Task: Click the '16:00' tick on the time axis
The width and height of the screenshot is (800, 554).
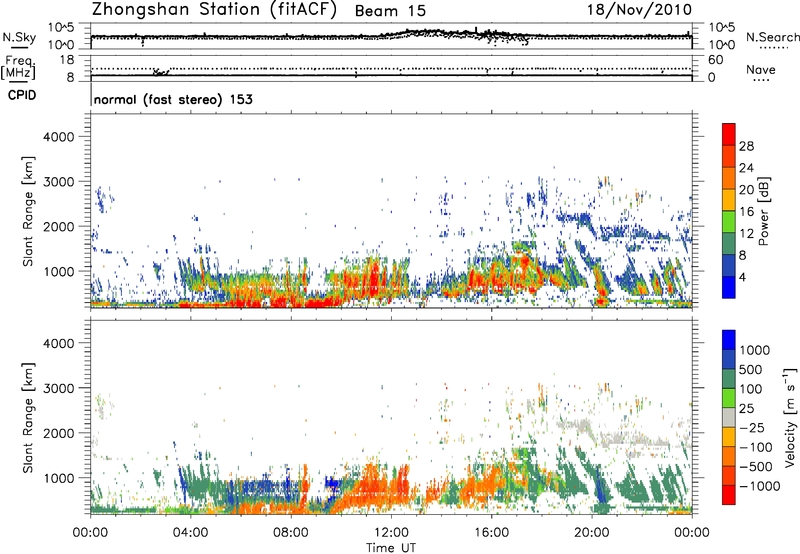Action: (x=491, y=533)
